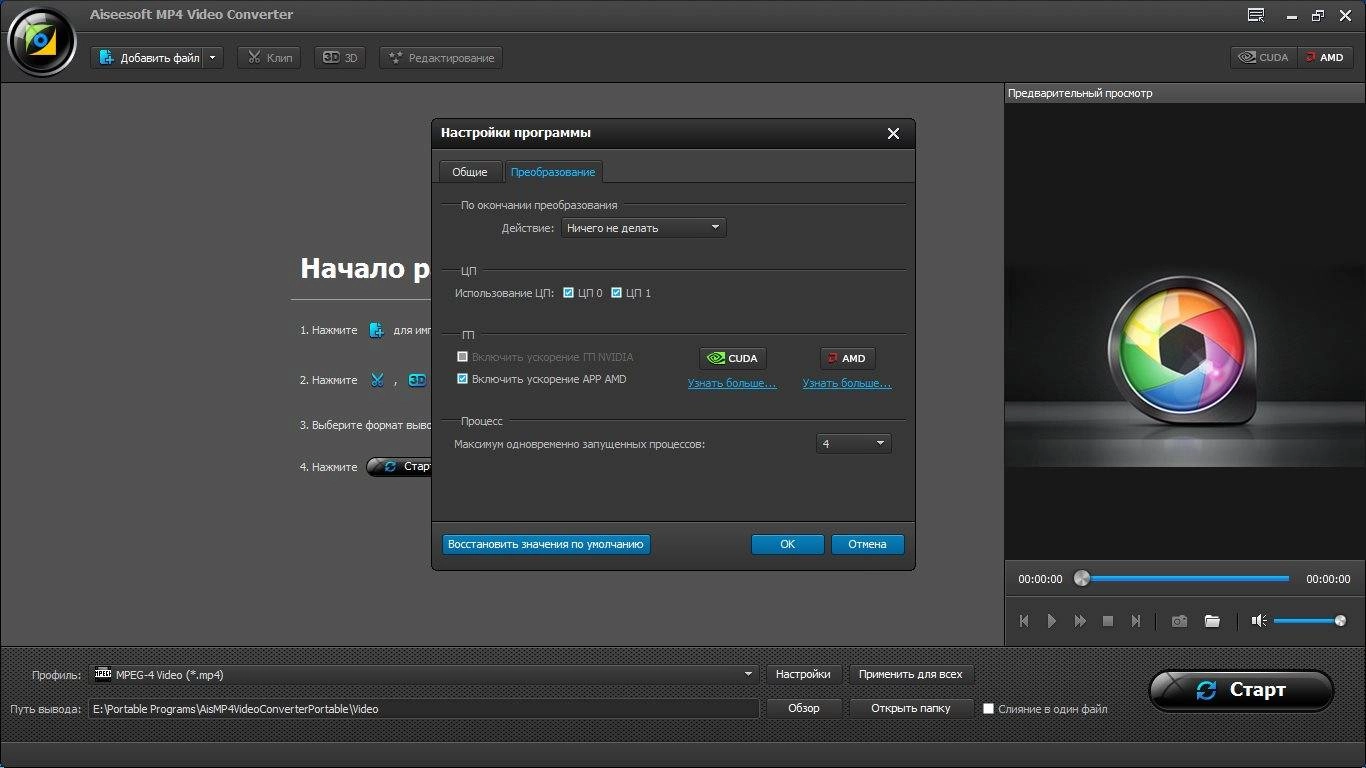This screenshot has height=768, width=1366.
Task: Toggle CUDA acceleration in the top toolbar
Action: tap(1264, 57)
